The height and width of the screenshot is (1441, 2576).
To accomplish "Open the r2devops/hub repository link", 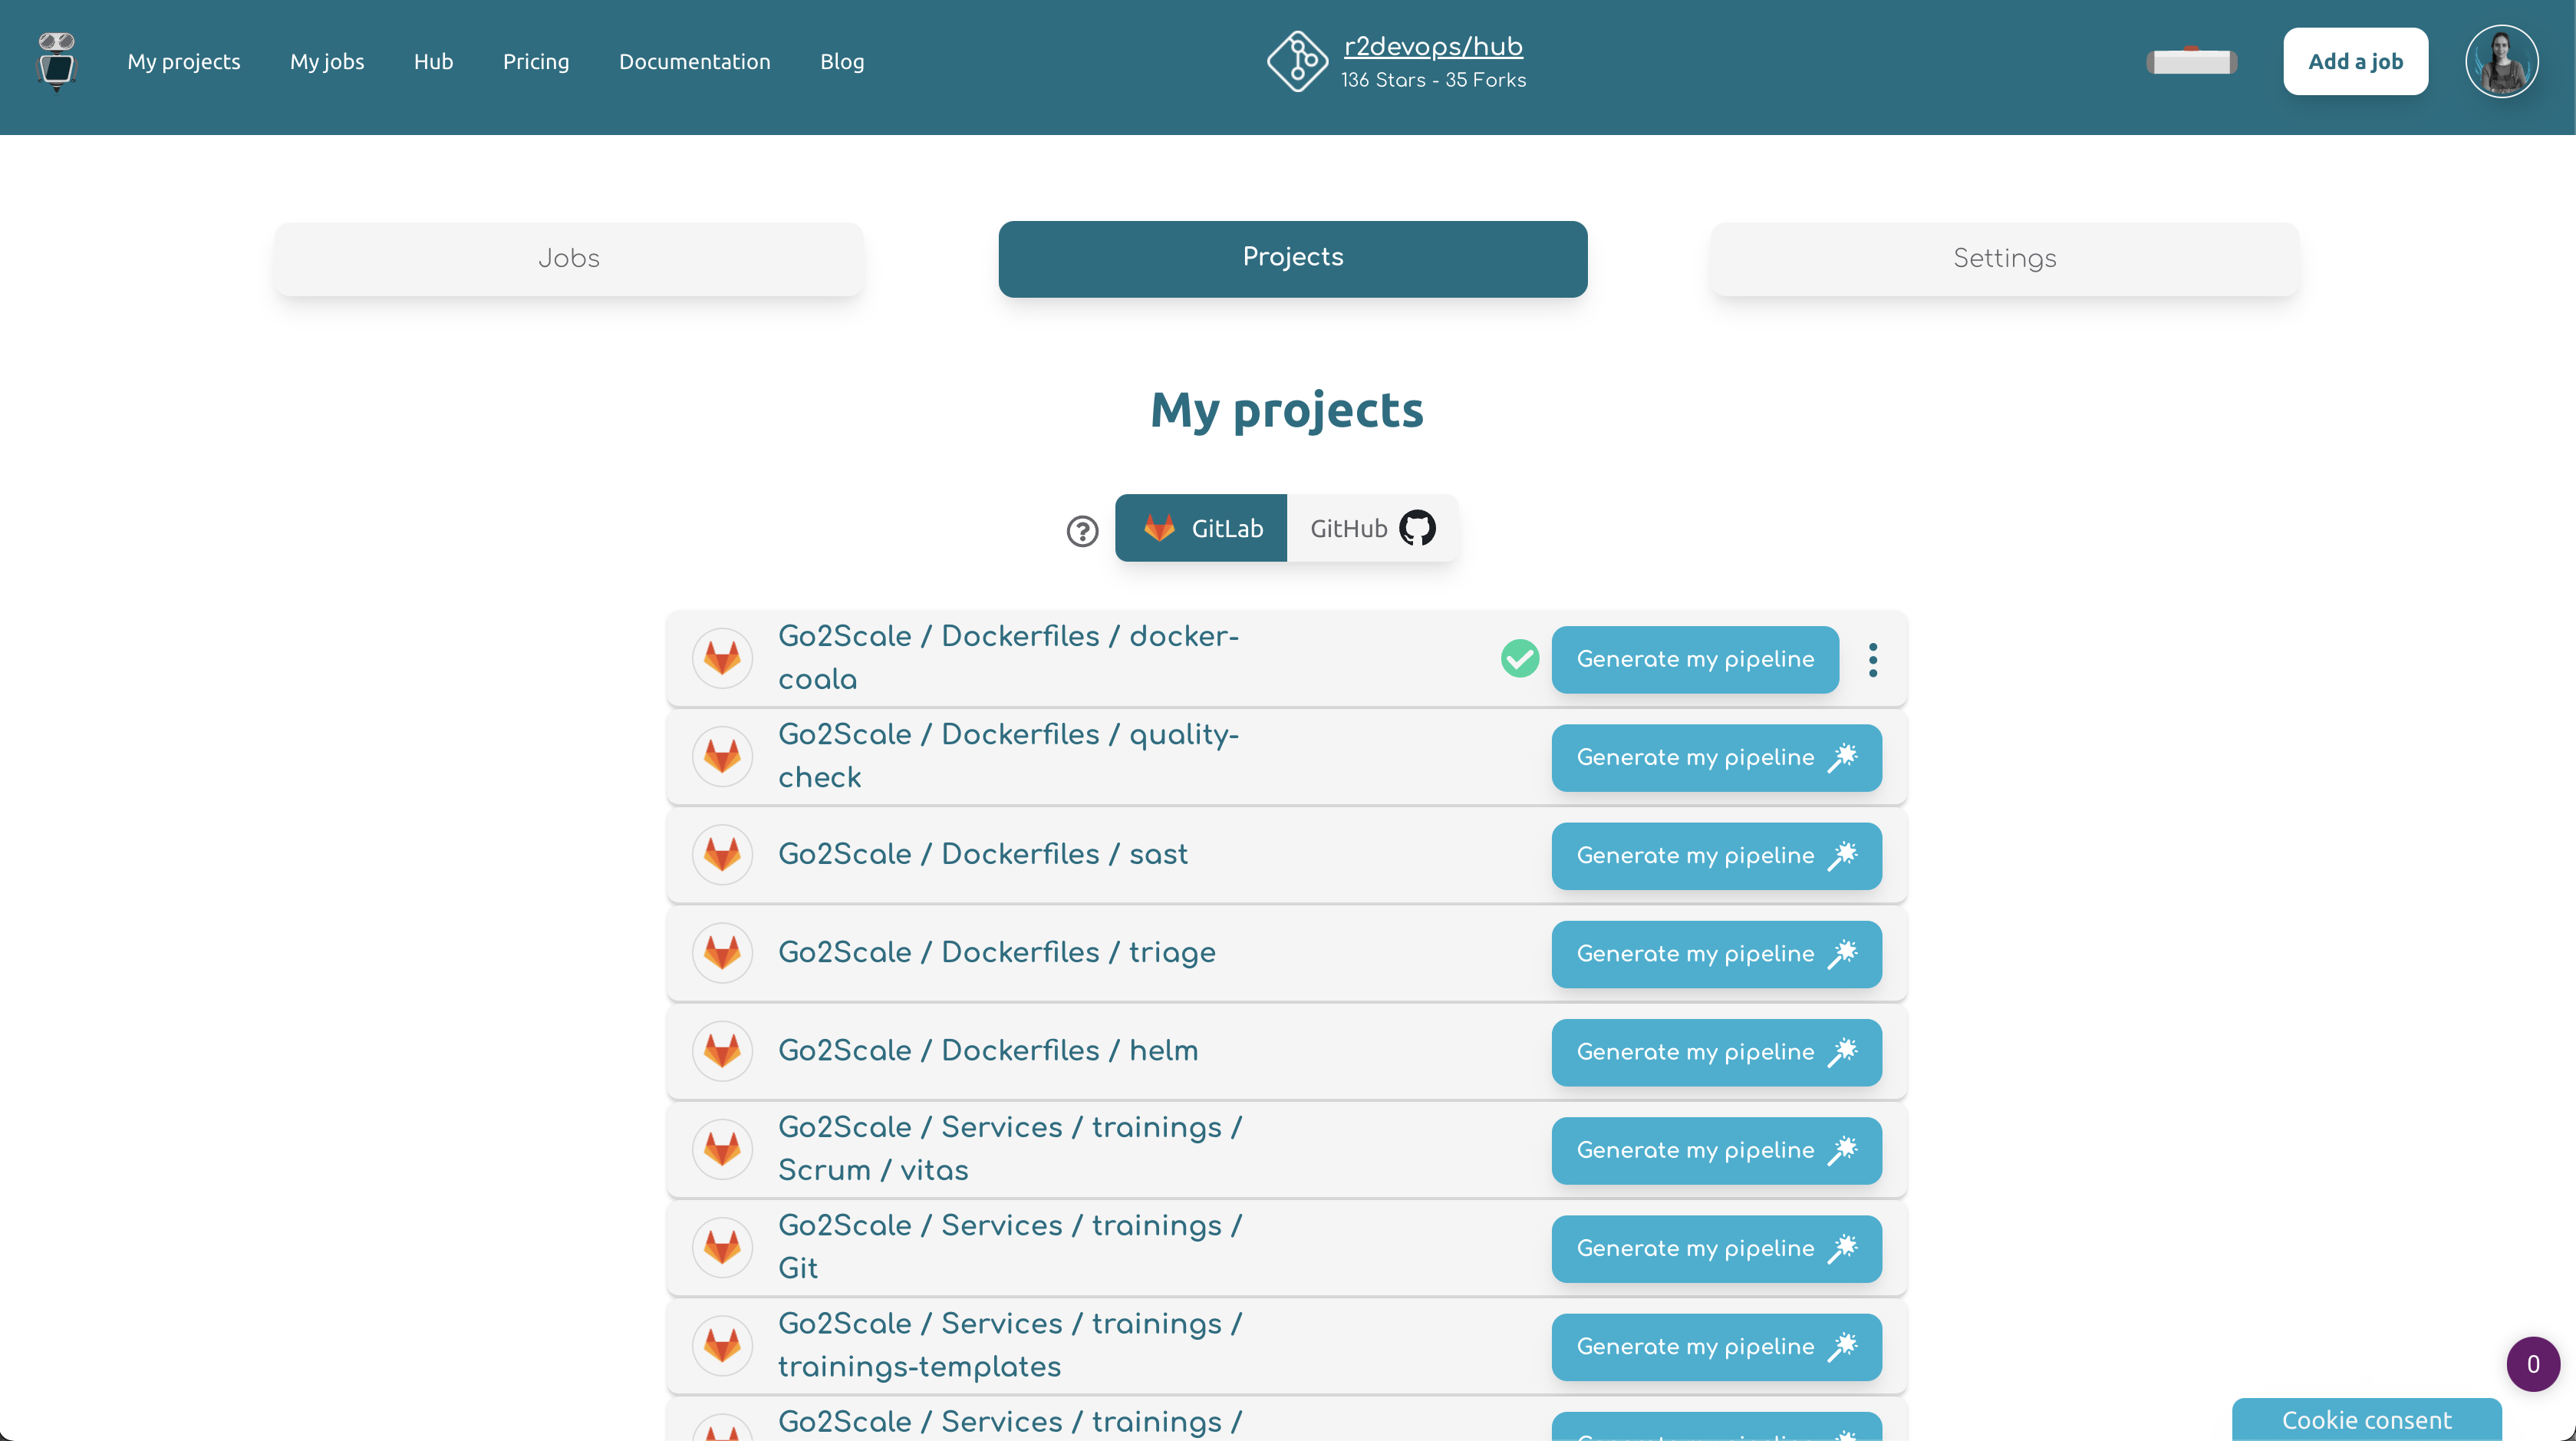I will [1432, 45].
